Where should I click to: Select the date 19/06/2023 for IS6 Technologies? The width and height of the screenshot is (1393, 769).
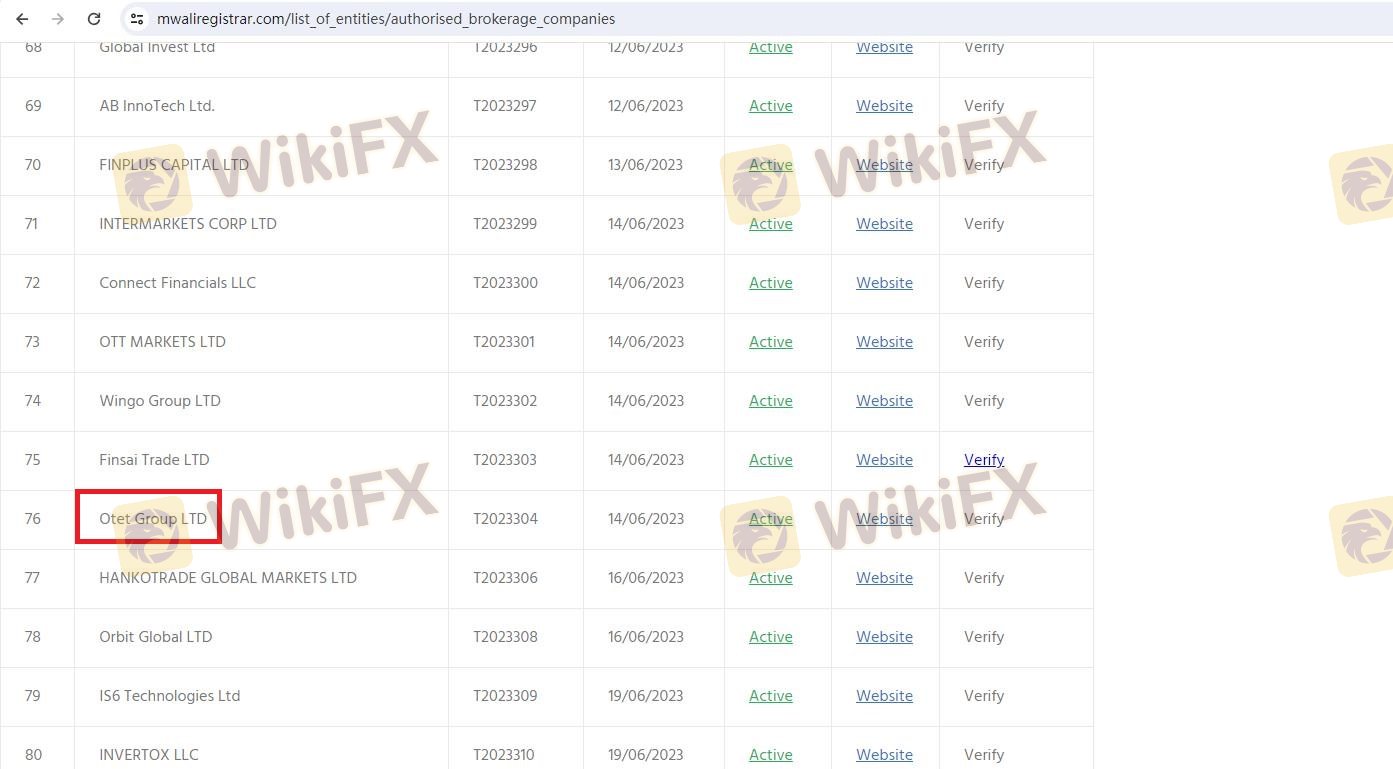coord(646,696)
